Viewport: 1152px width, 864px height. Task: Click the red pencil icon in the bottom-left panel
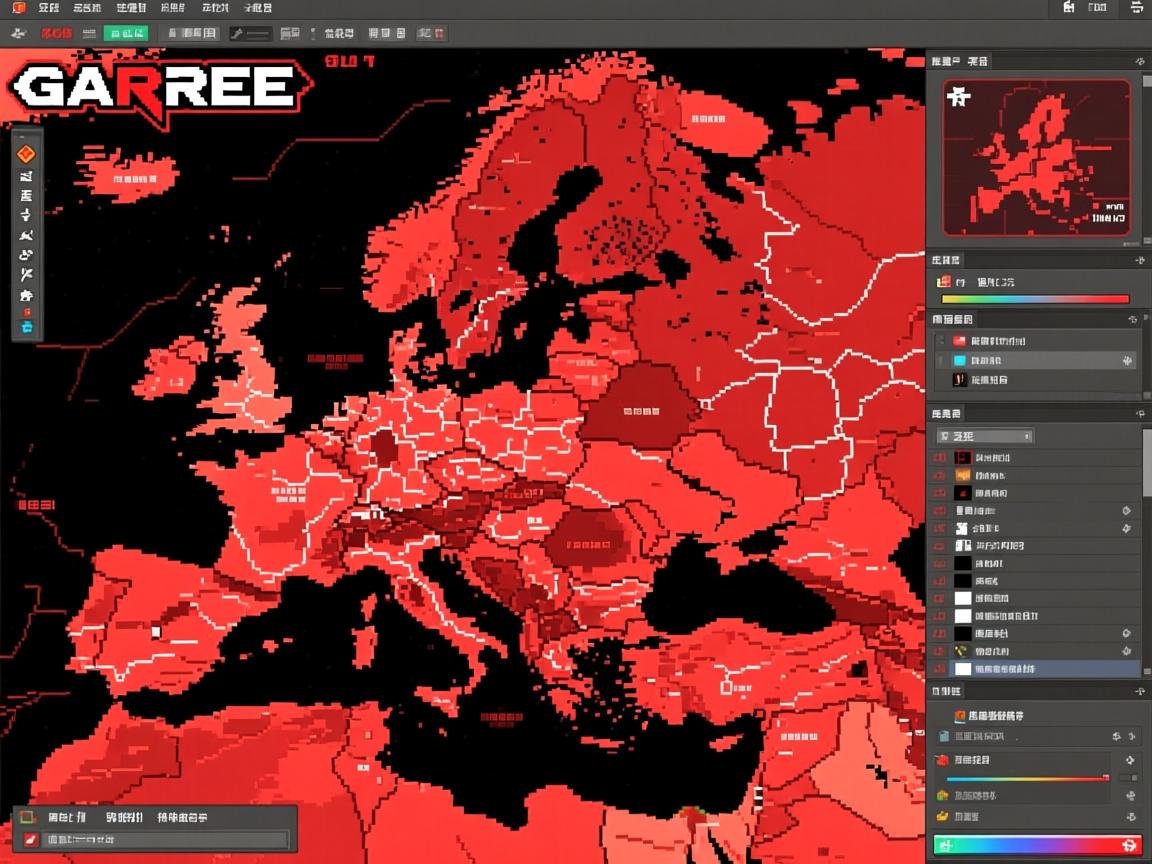[x=30, y=840]
